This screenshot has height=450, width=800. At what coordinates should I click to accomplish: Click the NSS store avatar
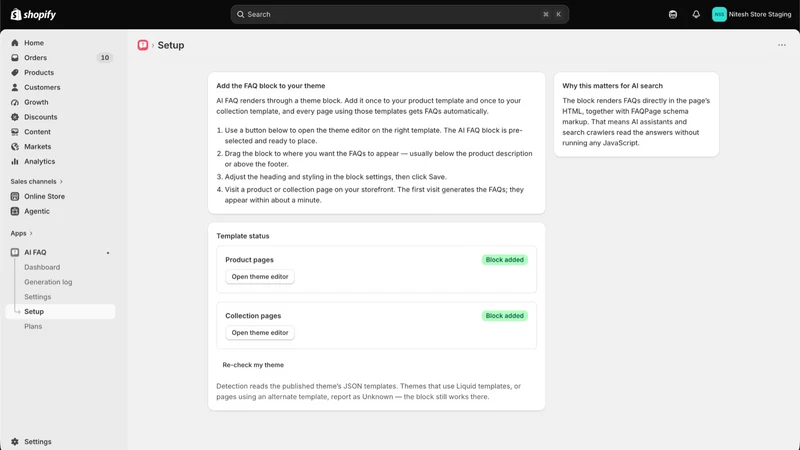(719, 14)
